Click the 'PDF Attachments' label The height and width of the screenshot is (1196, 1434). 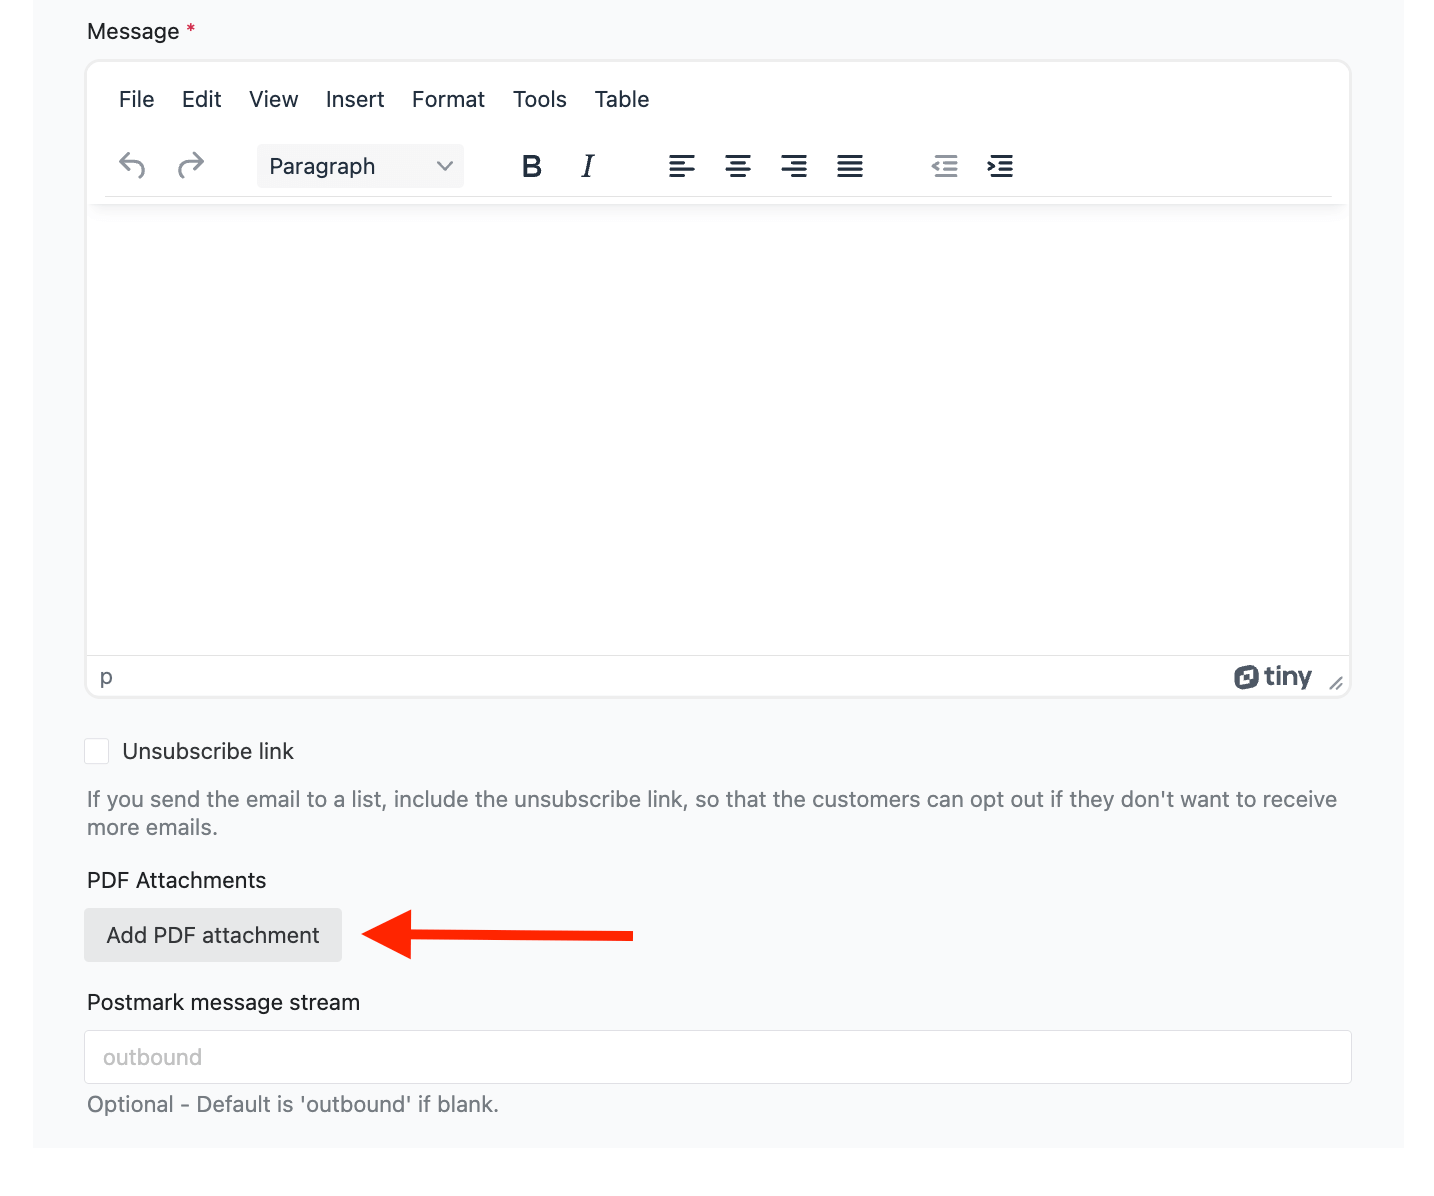[177, 880]
